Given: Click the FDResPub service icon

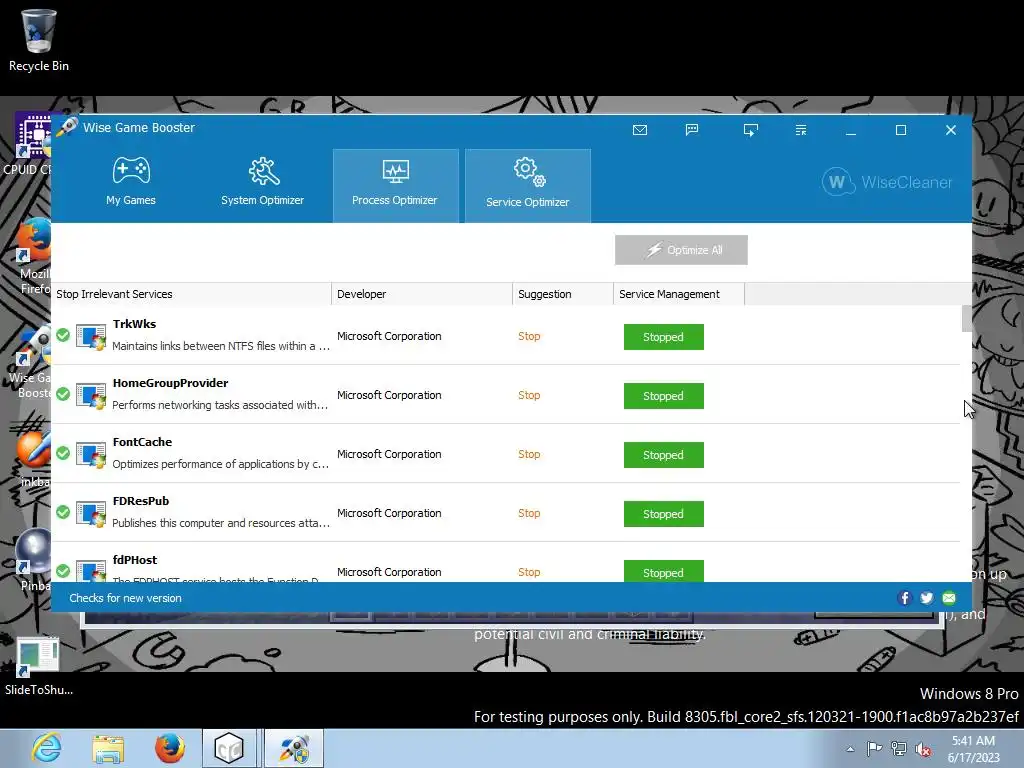Looking at the screenshot, I should point(91,514).
